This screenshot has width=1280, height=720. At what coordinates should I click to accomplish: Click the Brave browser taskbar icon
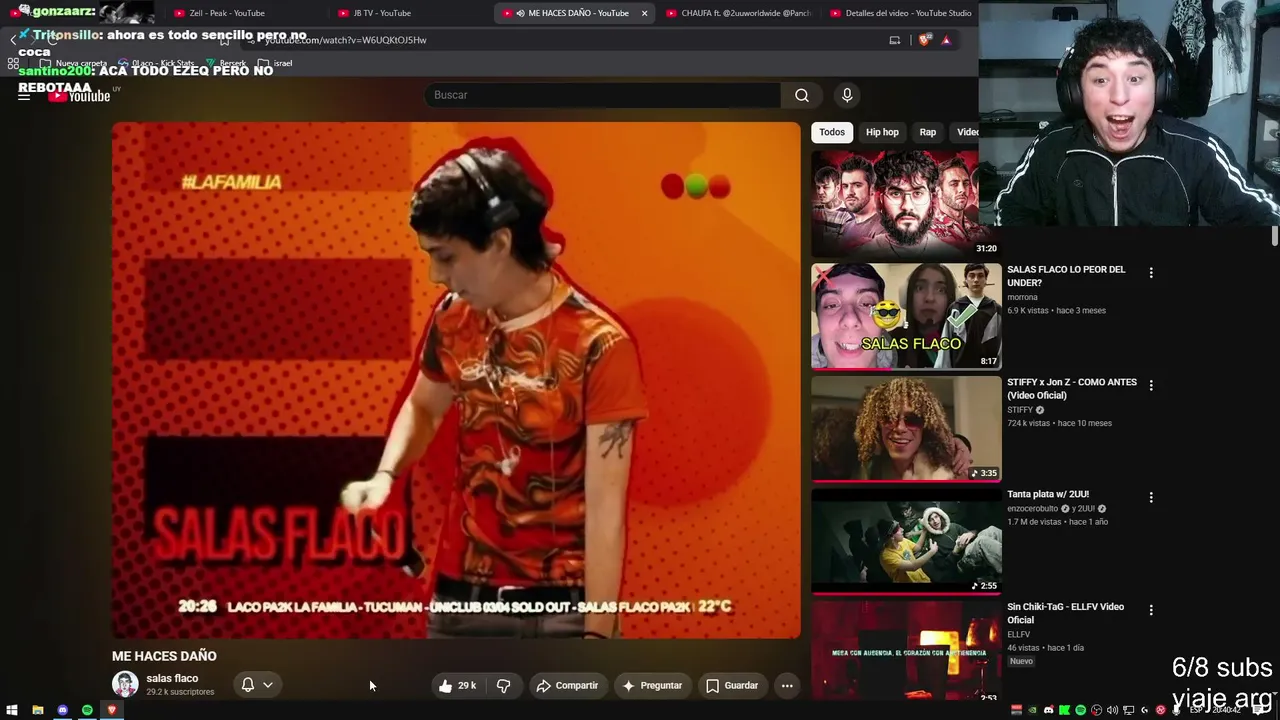click(x=112, y=710)
